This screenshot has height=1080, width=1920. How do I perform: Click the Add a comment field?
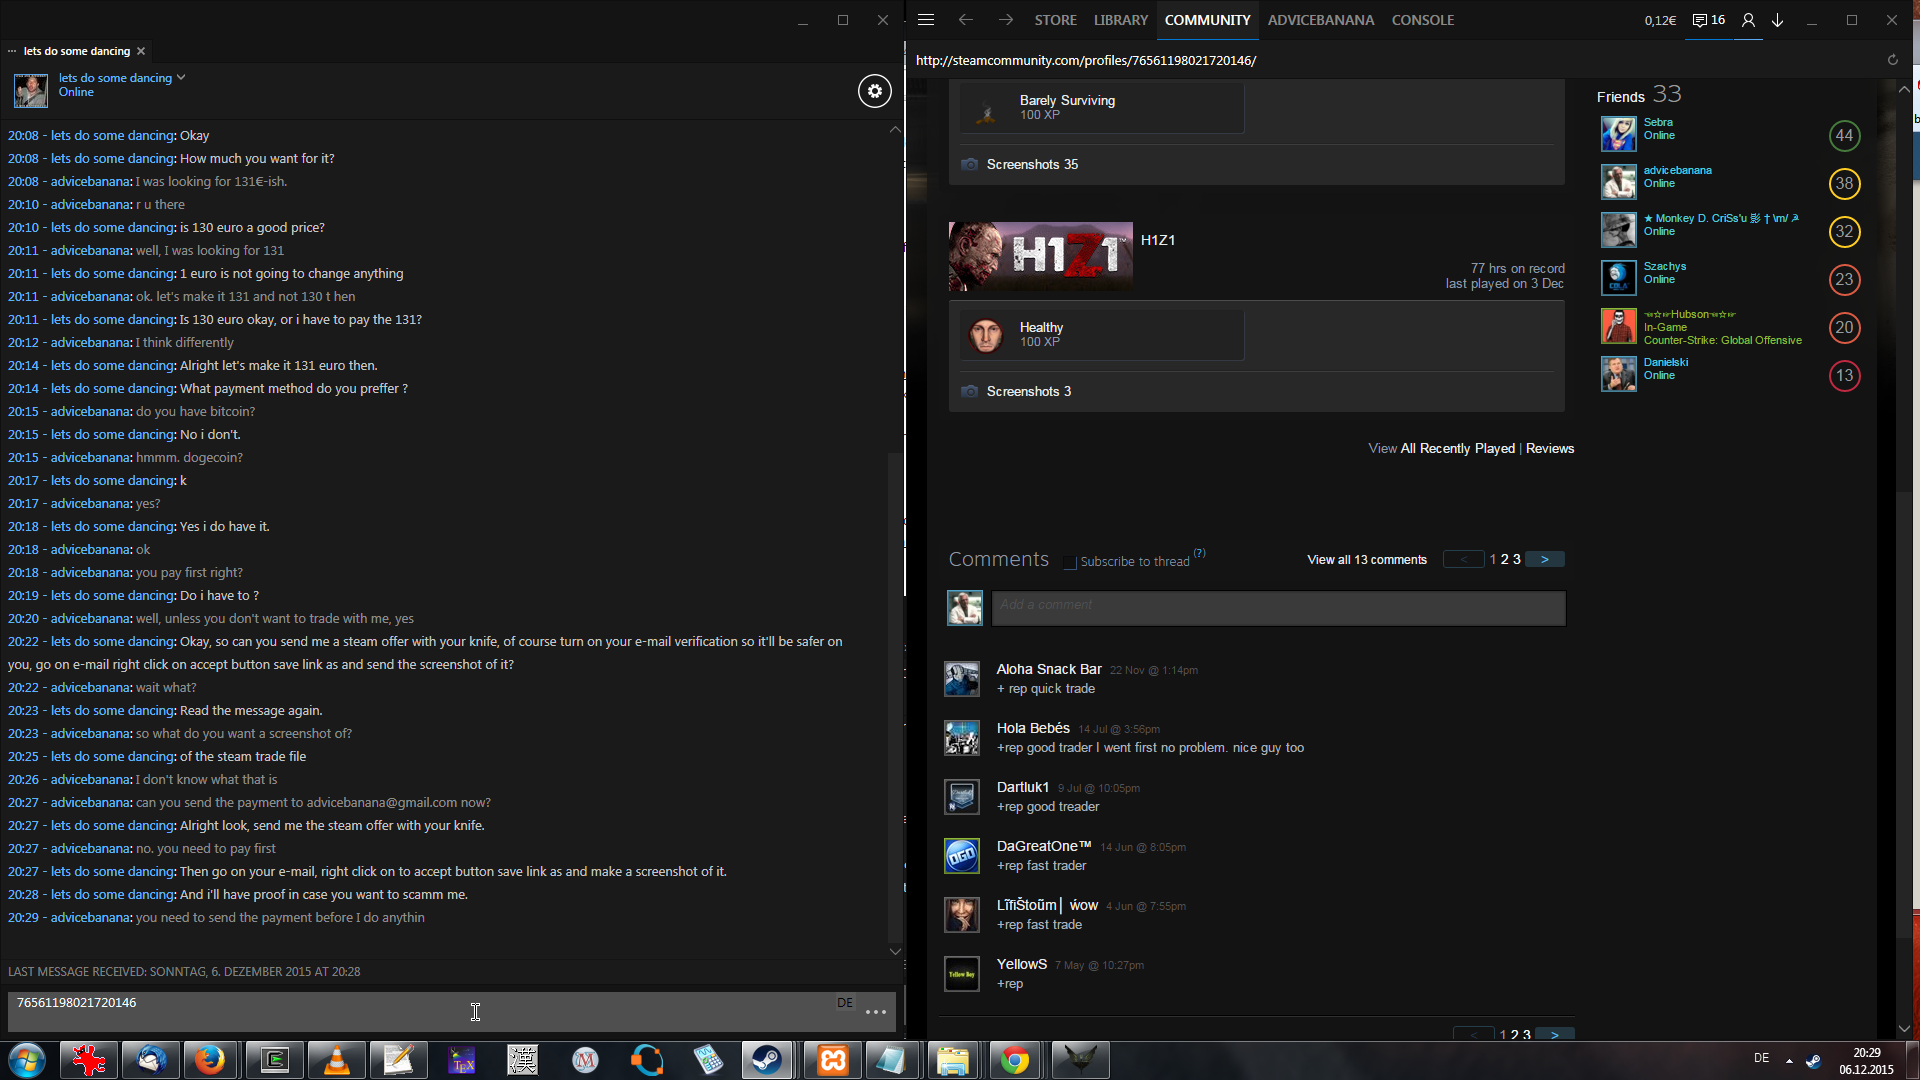[x=1278, y=607]
